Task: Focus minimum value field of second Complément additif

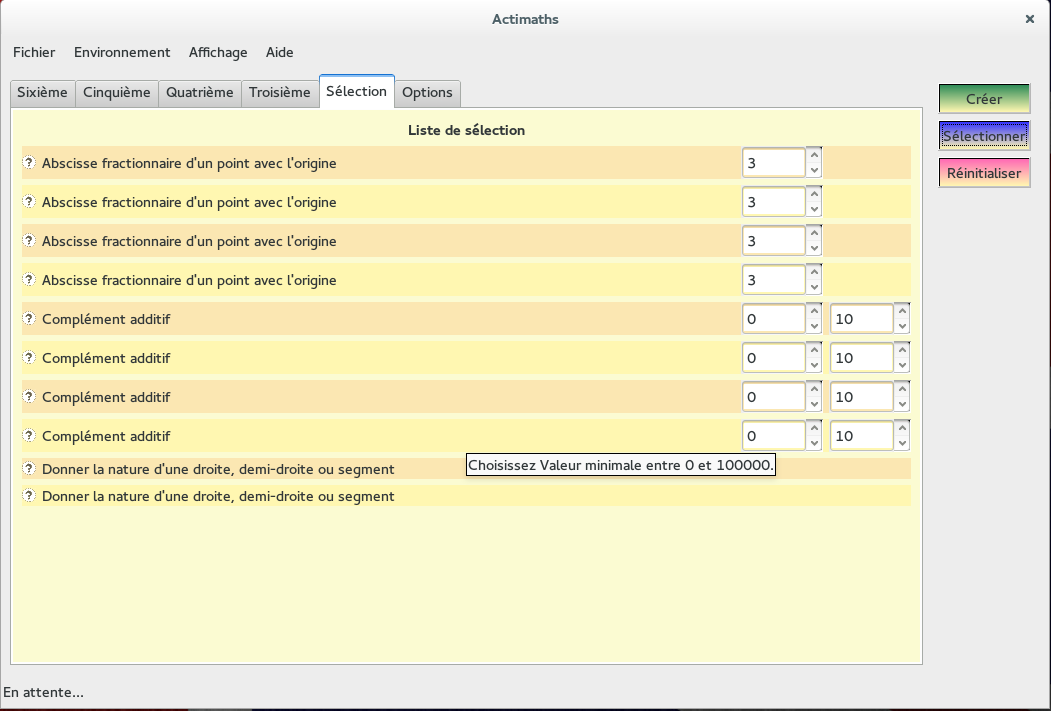Action: (x=773, y=358)
